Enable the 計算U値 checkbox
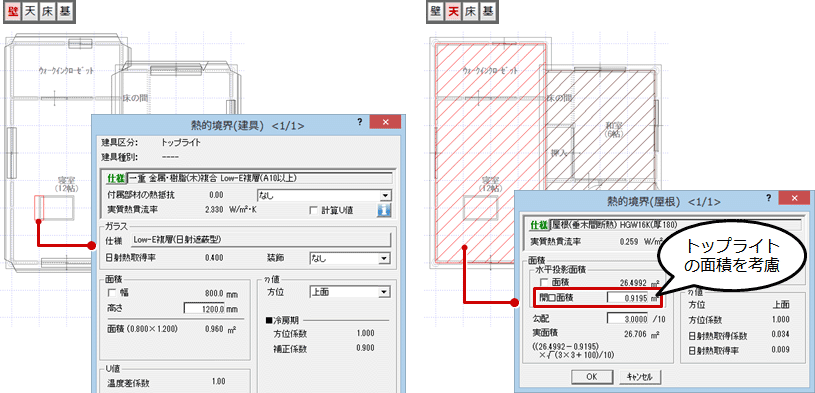Screen dimensions: 815x393 tap(313, 211)
